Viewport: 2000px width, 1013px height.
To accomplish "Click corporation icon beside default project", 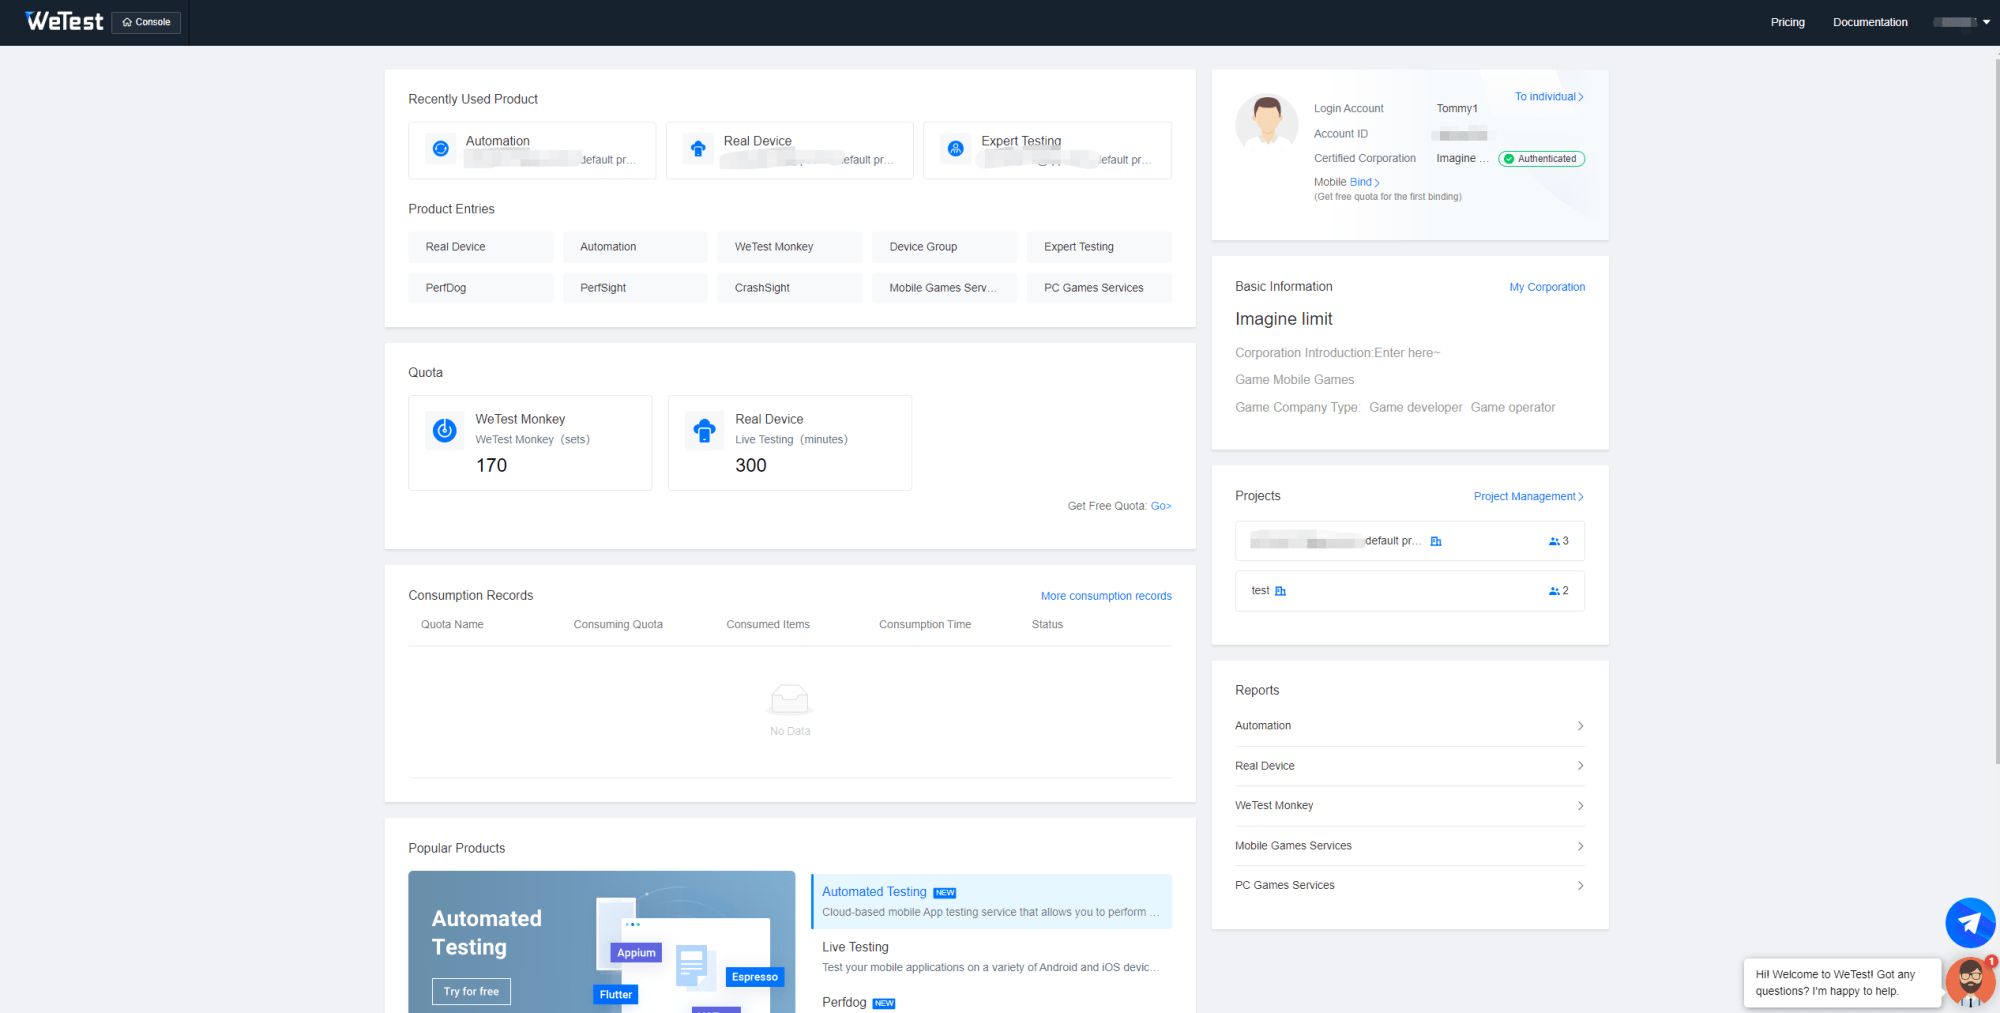I will 1436,541.
